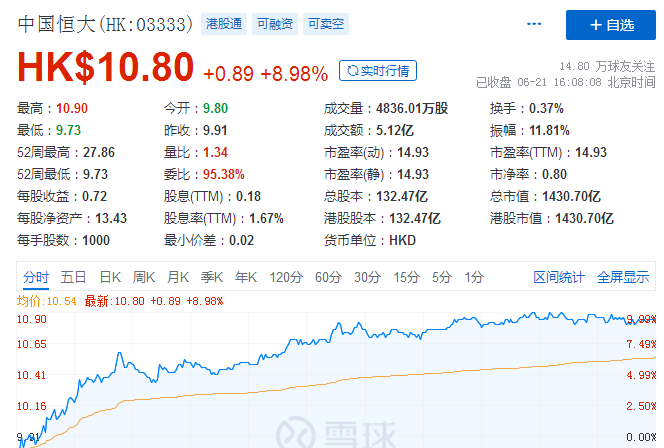This screenshot has width=664, height=448.
Task: Click the 每股净资产 value 13.43
Action: [x=111, y=218]
